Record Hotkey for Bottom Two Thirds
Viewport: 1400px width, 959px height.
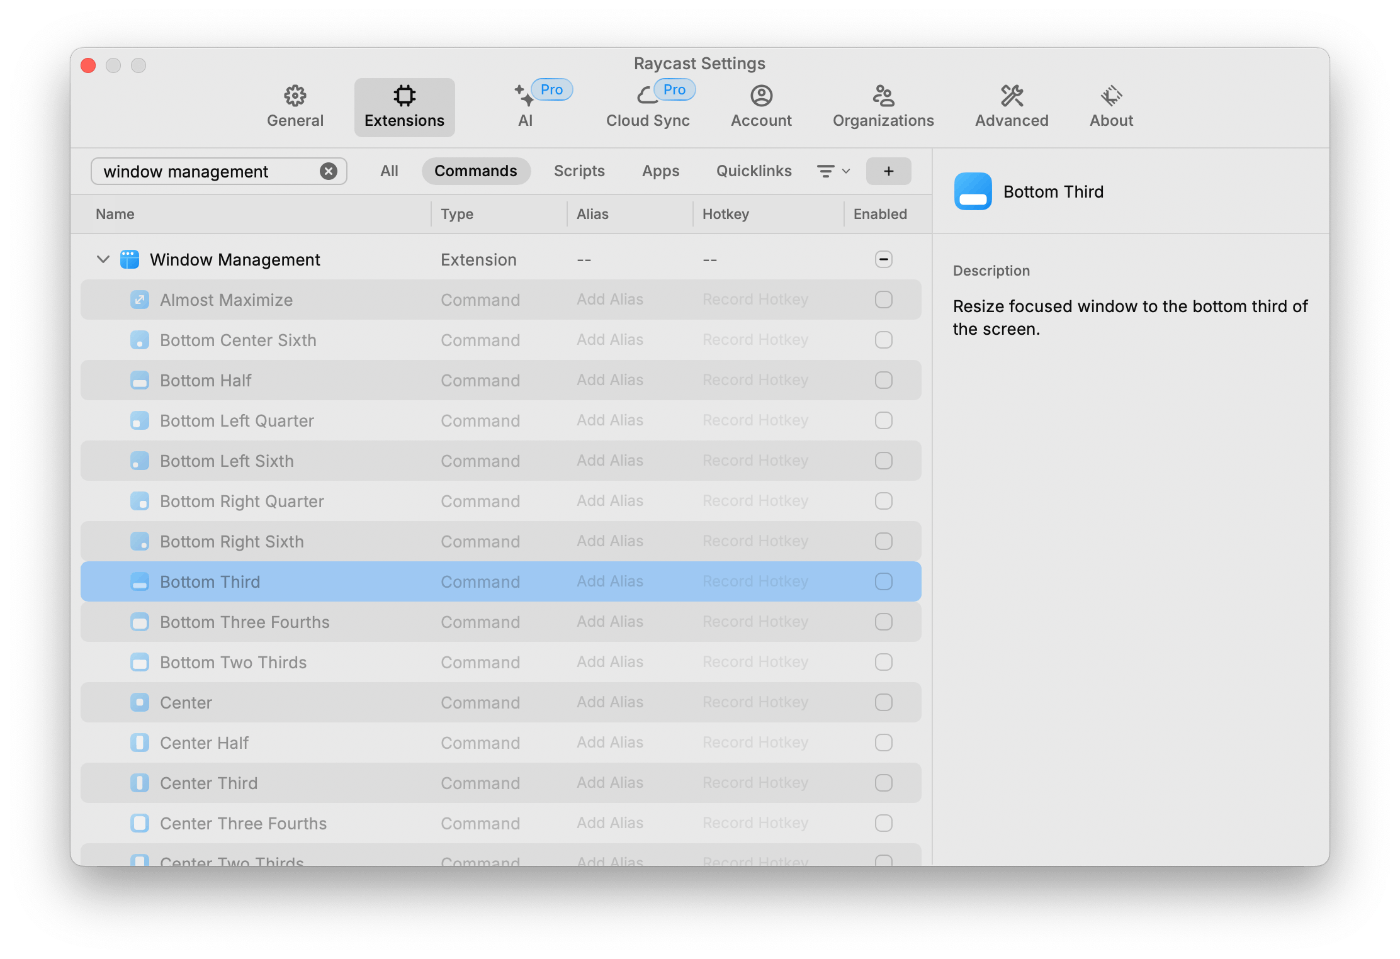pyautogui.click(x=755, y=662)
